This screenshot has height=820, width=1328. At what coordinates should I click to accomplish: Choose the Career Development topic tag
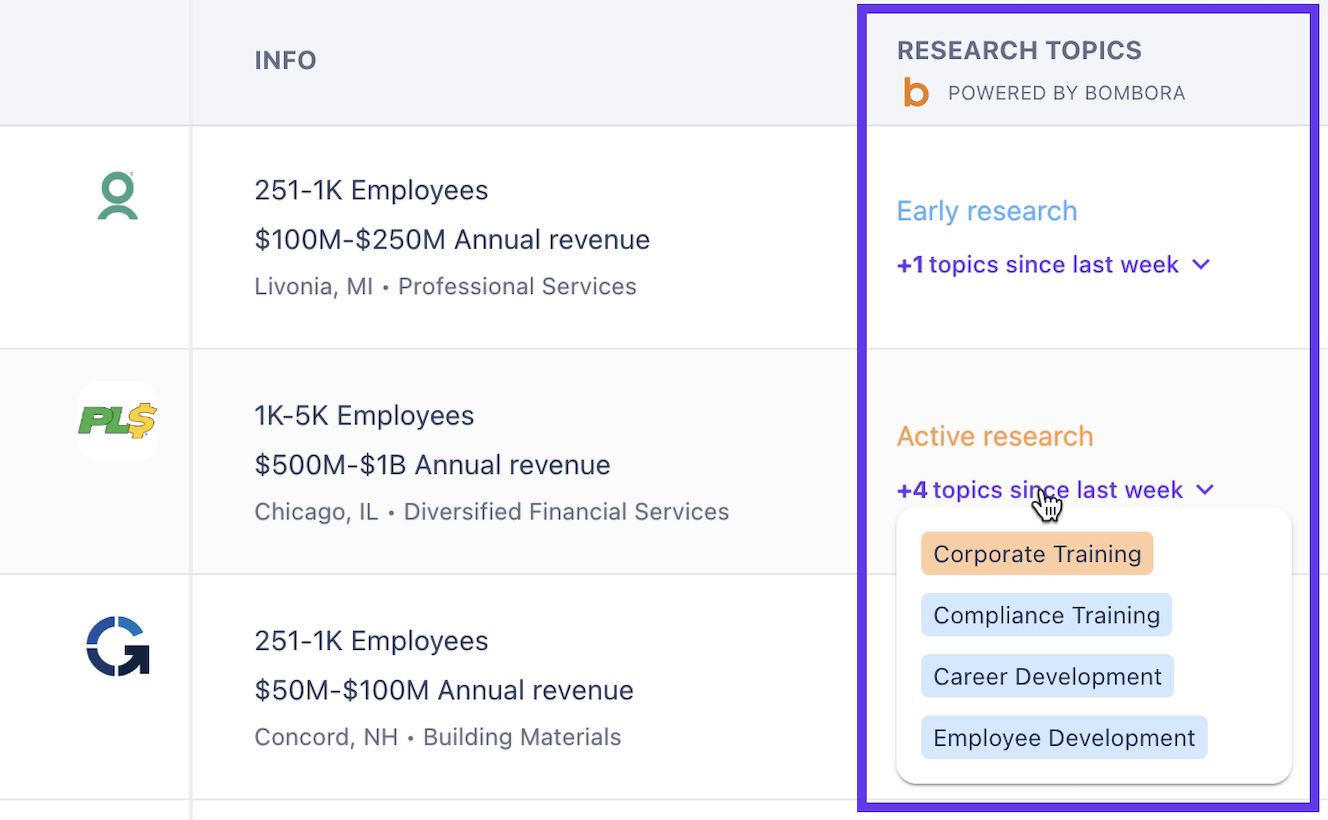[x=1047, y=677]
